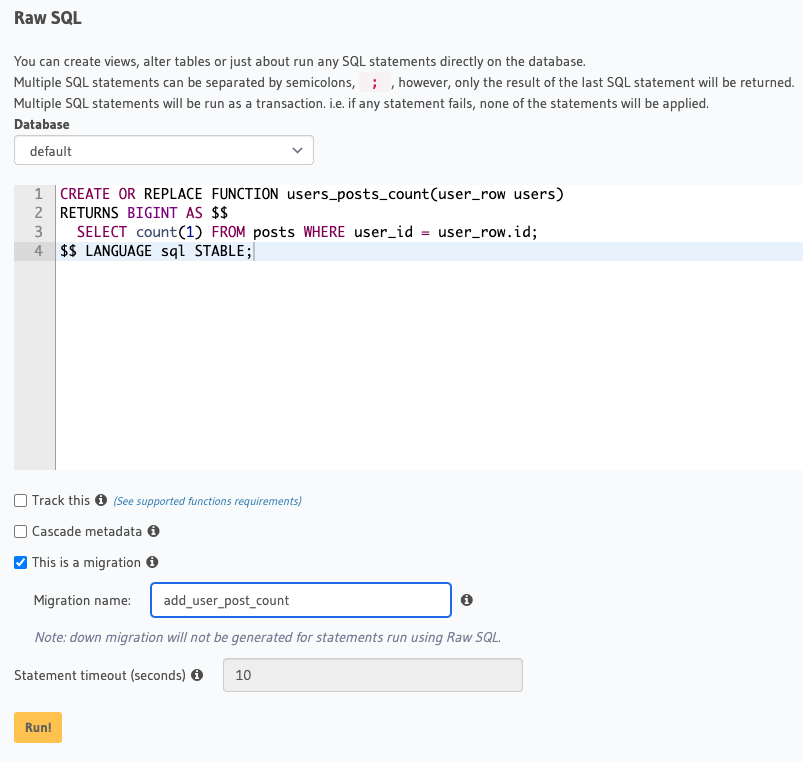The image size is (803, 762).
Task: Click line number 1 in editor gutter
Action: click(x=38, y=194)
